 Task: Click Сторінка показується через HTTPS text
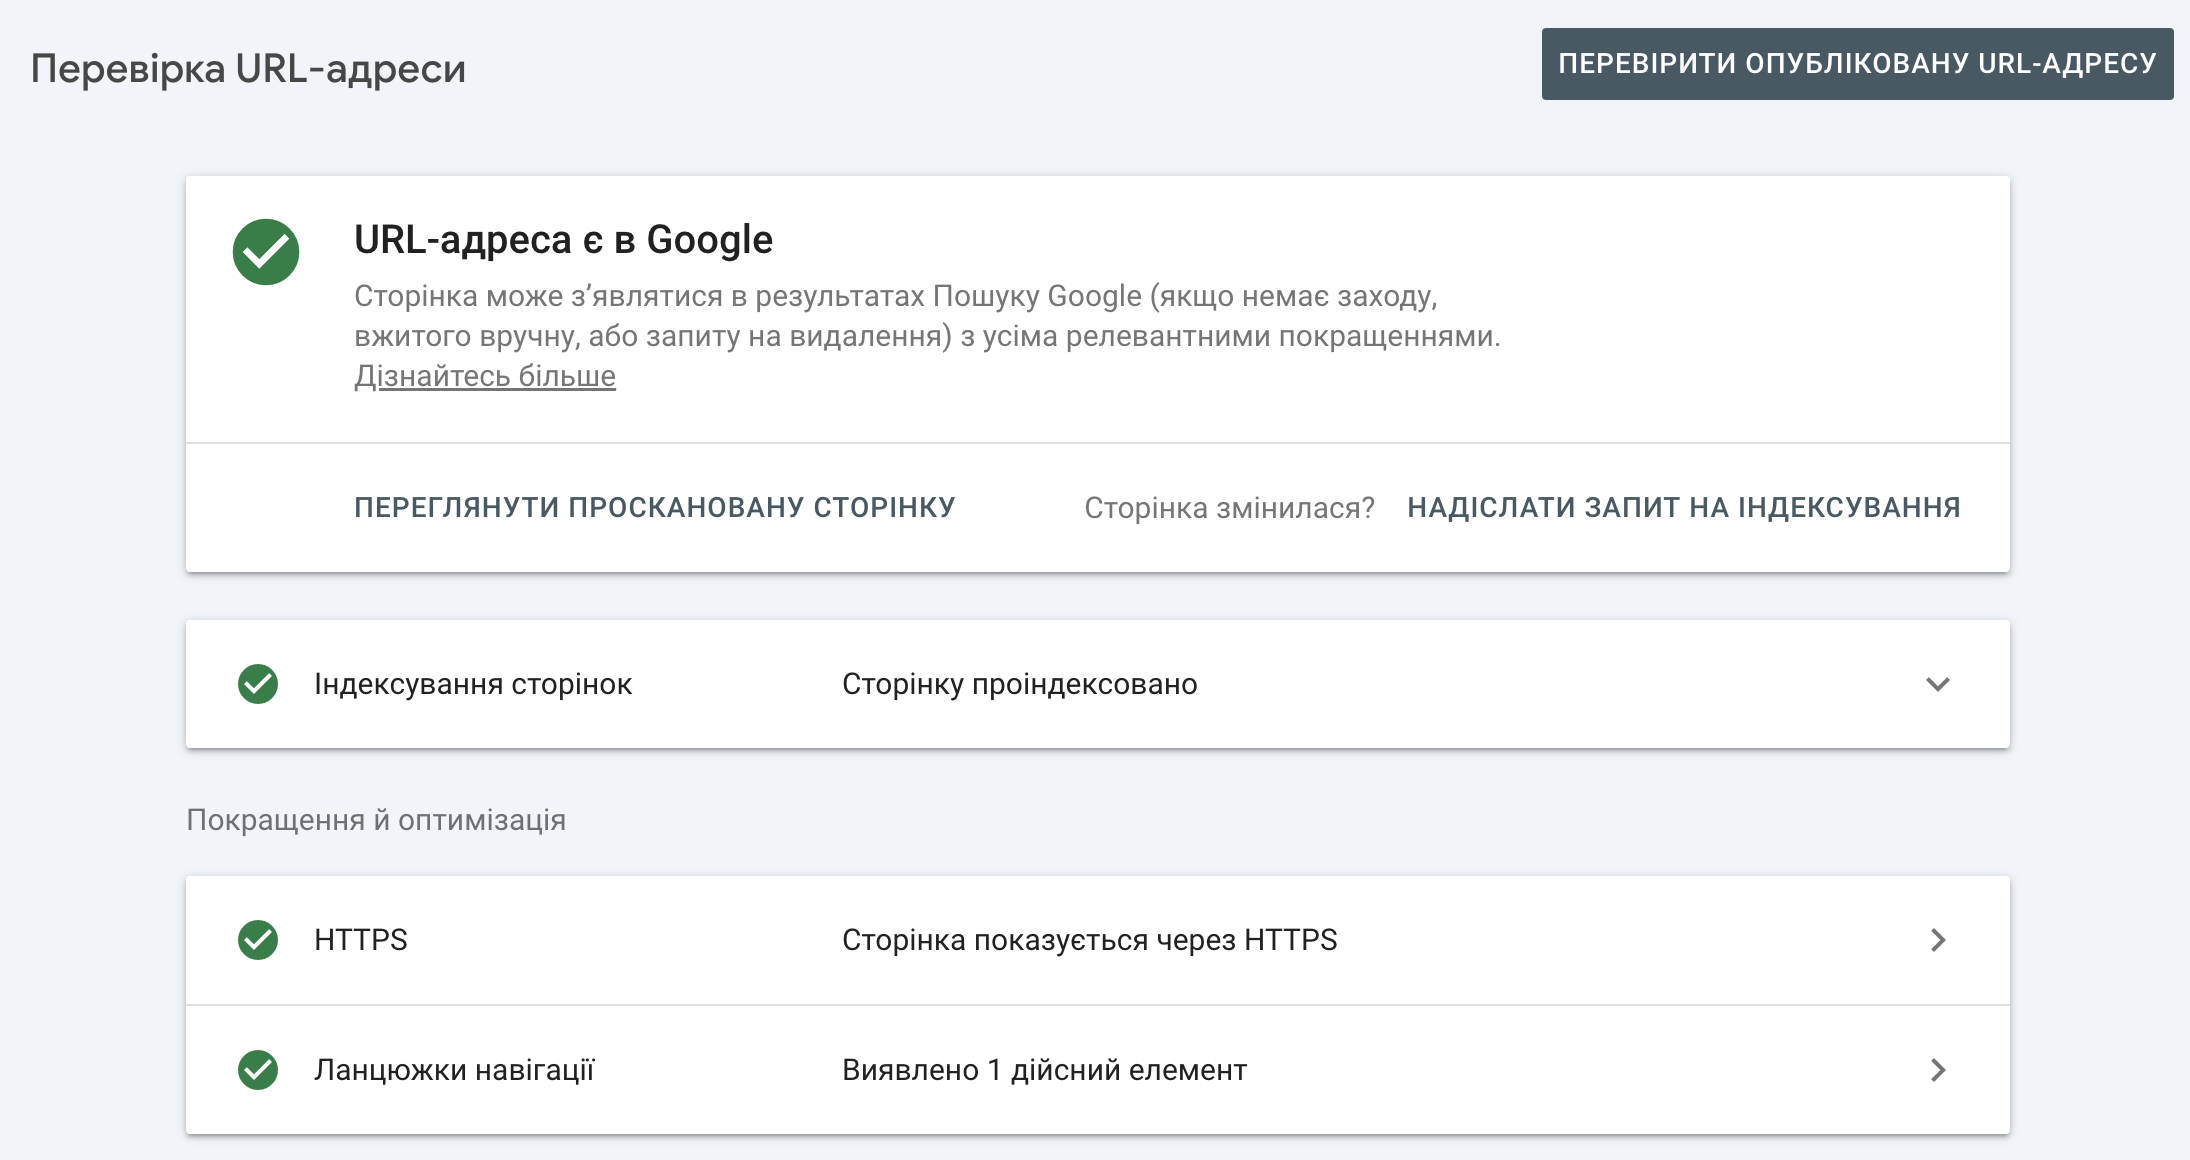click(x=1089, y=940)
